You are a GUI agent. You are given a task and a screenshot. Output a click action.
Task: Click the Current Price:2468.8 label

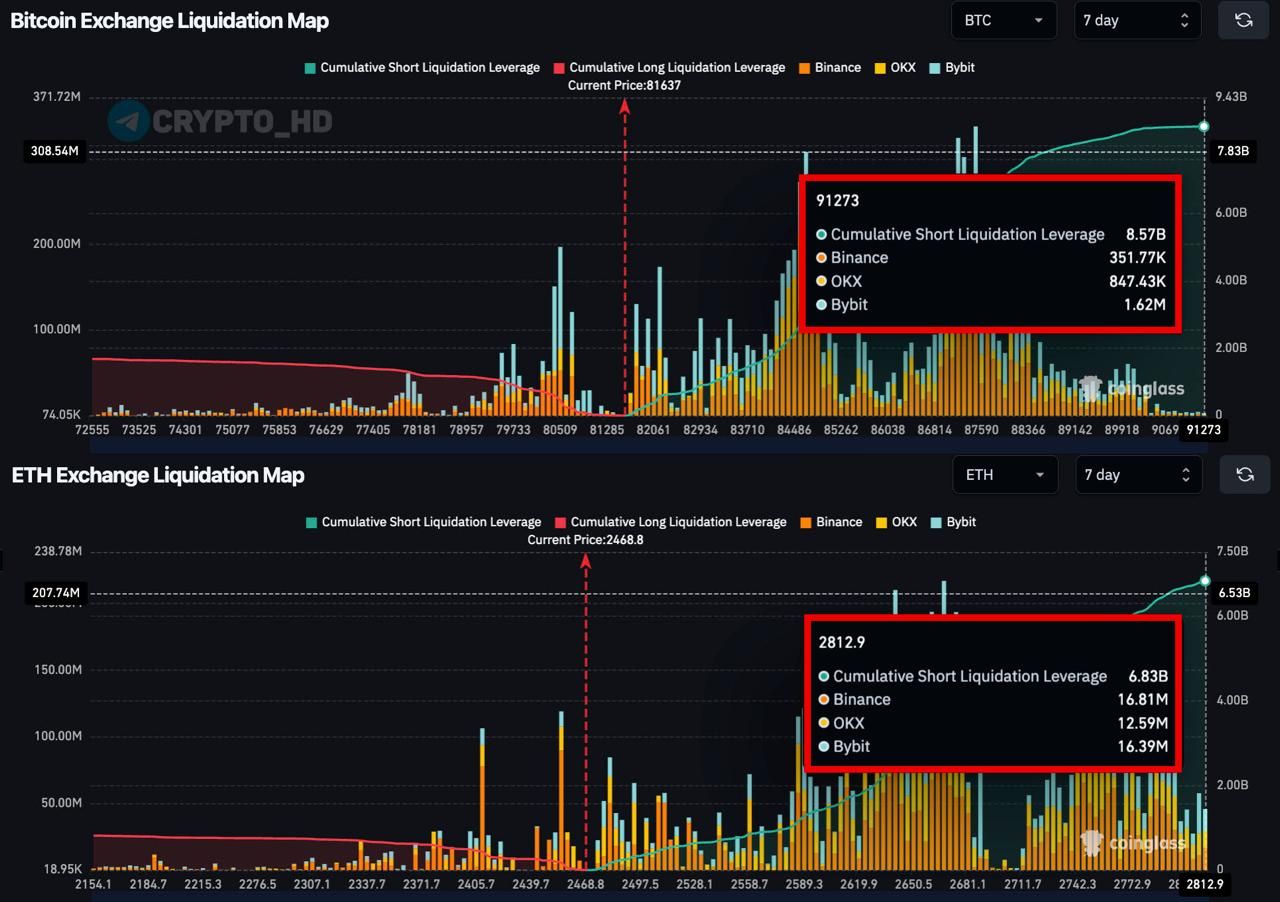pos(586,540)
